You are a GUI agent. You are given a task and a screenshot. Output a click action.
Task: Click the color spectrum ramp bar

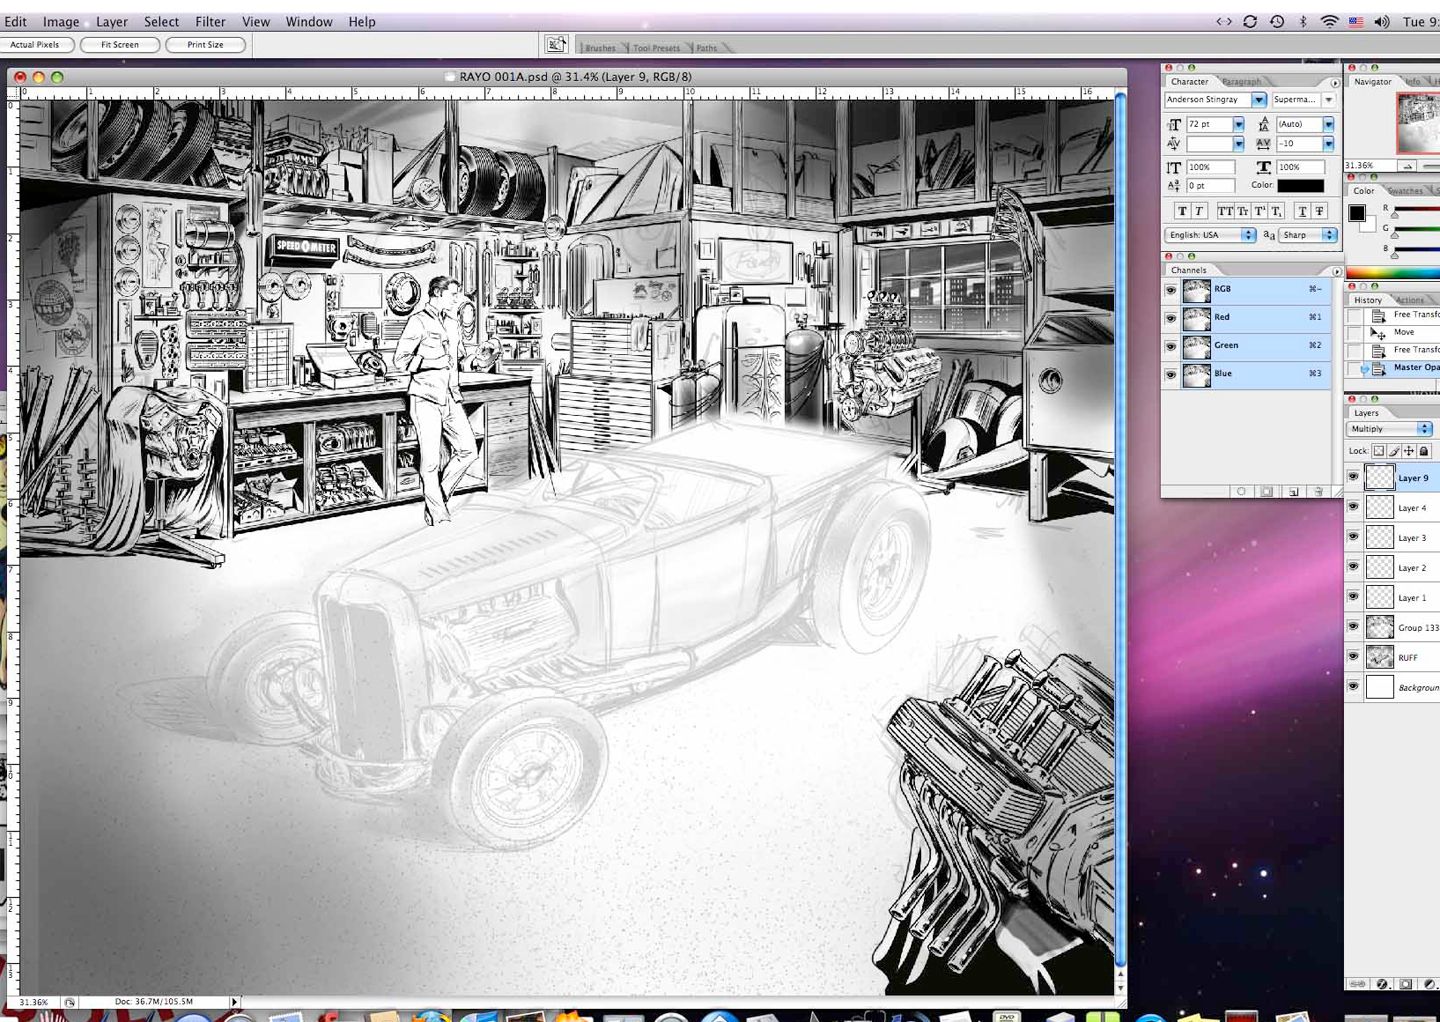1393,273
